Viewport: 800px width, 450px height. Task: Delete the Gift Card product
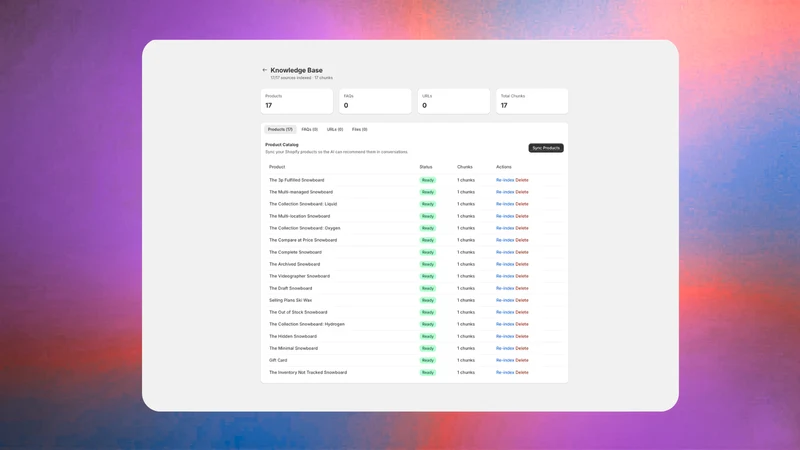click(x=522, y=360)
